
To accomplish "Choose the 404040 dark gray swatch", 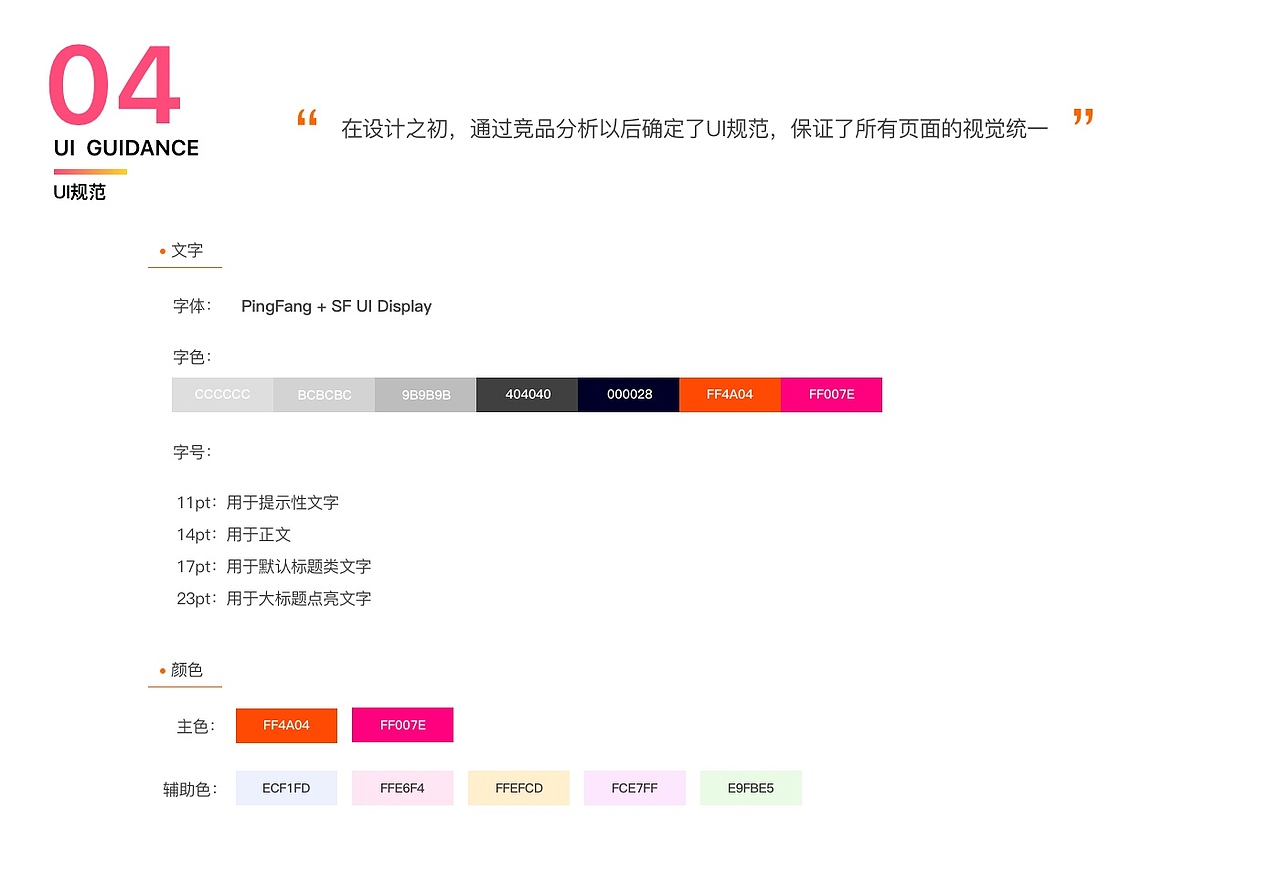I will [x=527, y=395].
